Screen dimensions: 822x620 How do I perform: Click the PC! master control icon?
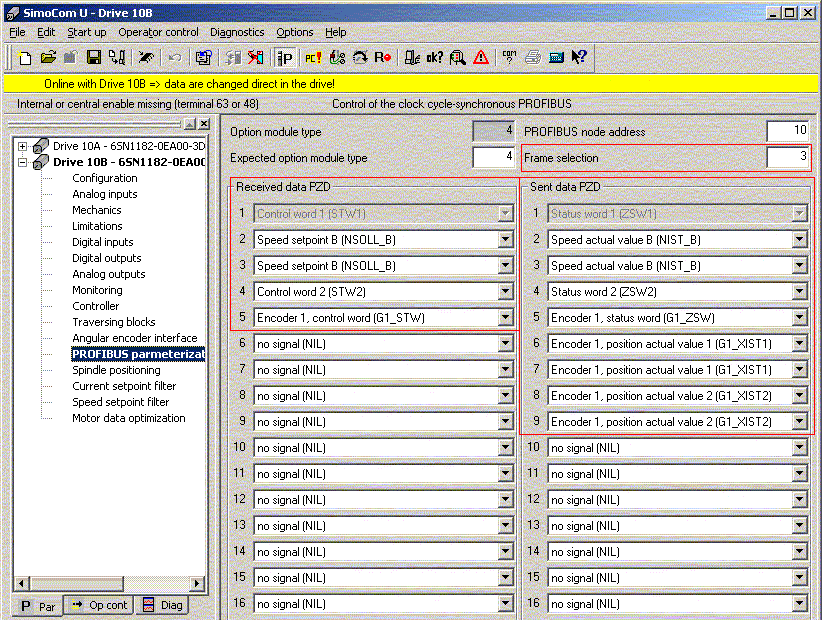point(313,57)
